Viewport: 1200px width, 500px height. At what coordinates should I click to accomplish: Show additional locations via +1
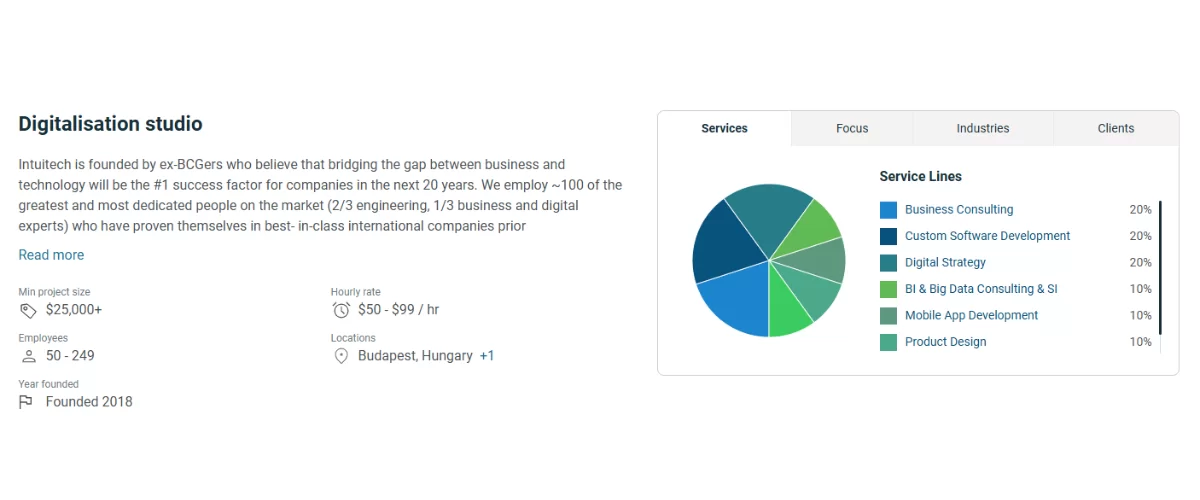click(487, 356)
